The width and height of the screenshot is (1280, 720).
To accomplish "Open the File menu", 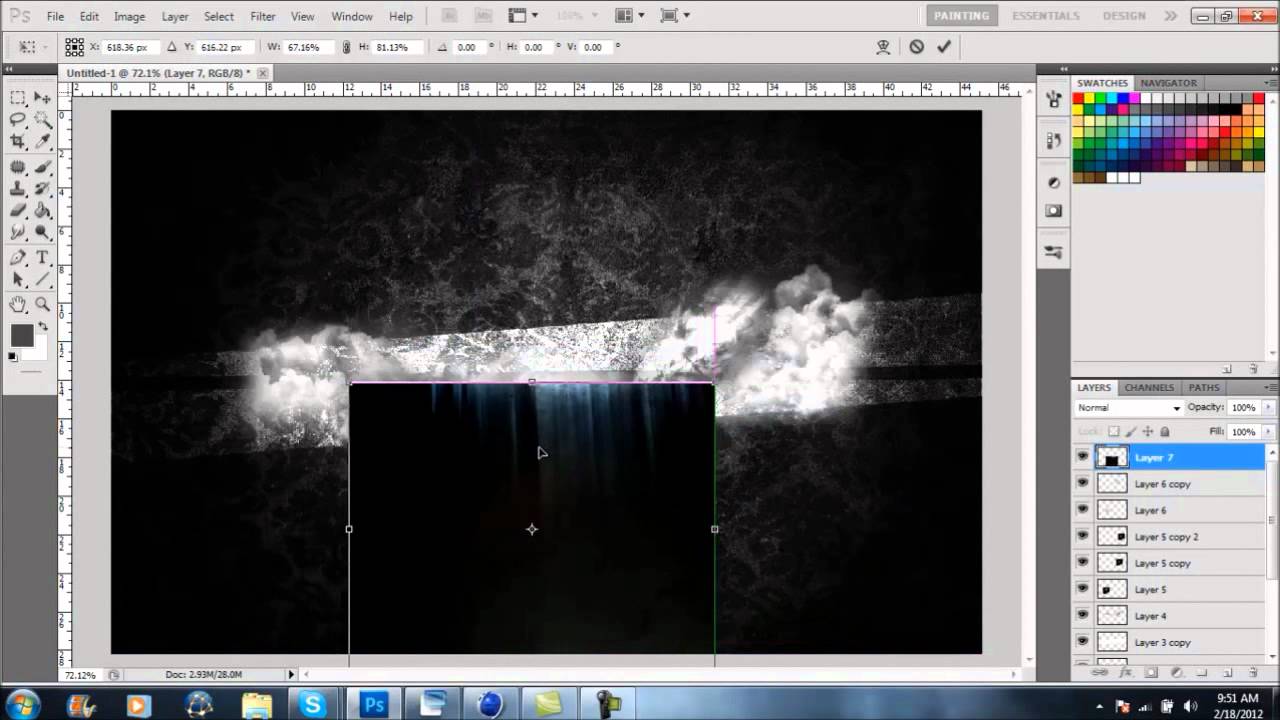I will click(55, 16).
